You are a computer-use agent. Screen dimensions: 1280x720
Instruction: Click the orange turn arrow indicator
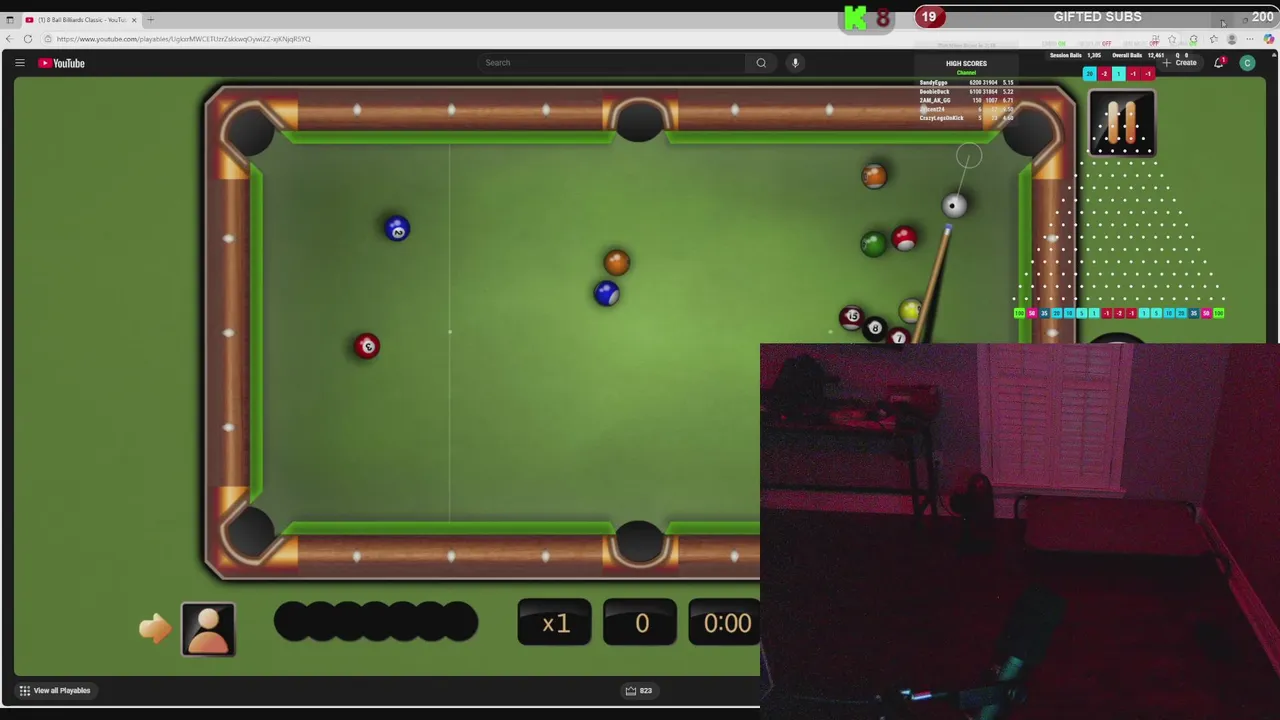(155, 628)
